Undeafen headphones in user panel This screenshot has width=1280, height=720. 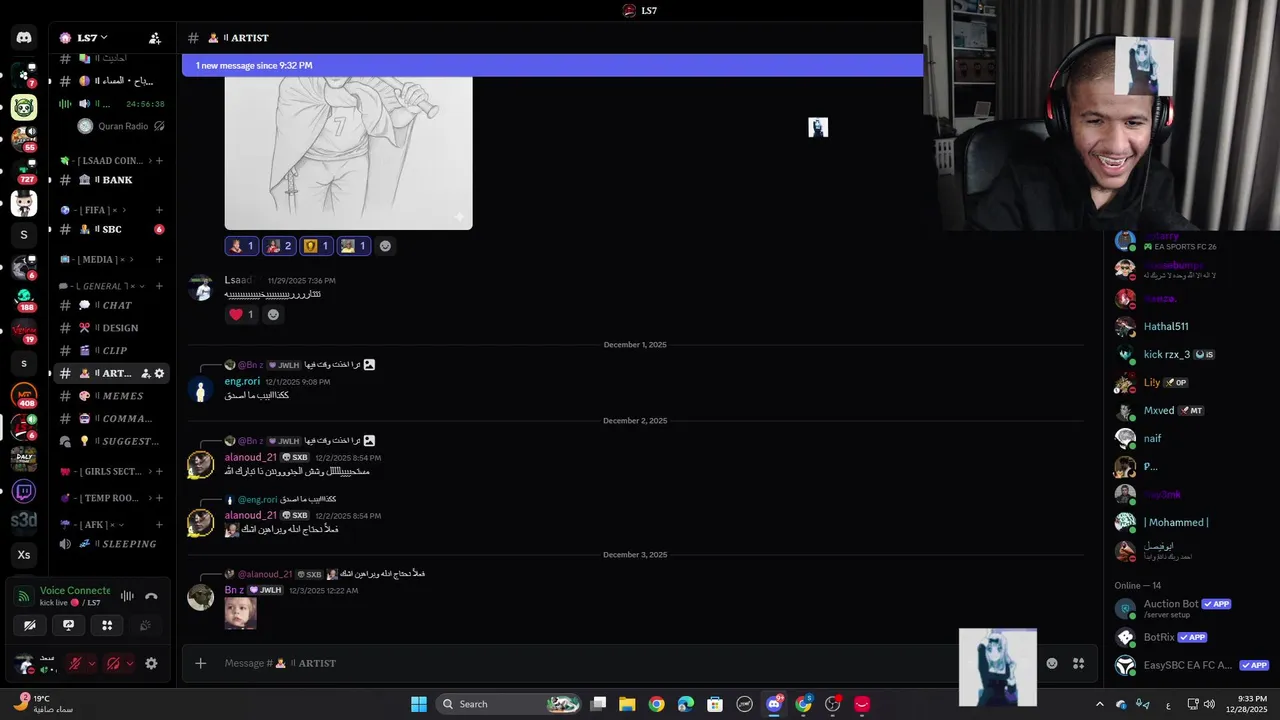click(x=113, y=663)
